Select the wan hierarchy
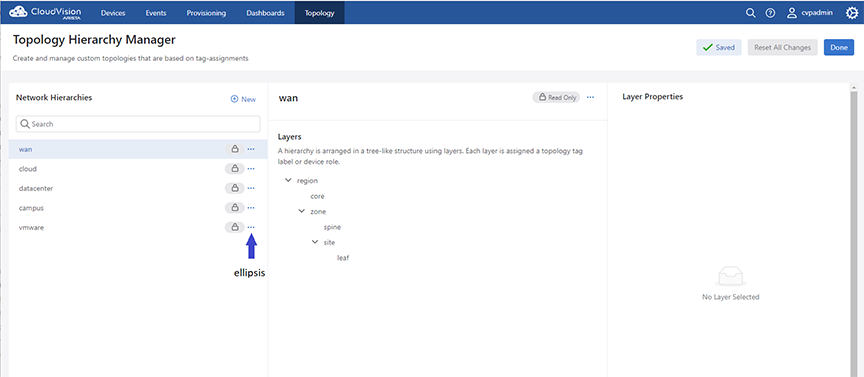 pyautogui.click(x=138, y=149)
